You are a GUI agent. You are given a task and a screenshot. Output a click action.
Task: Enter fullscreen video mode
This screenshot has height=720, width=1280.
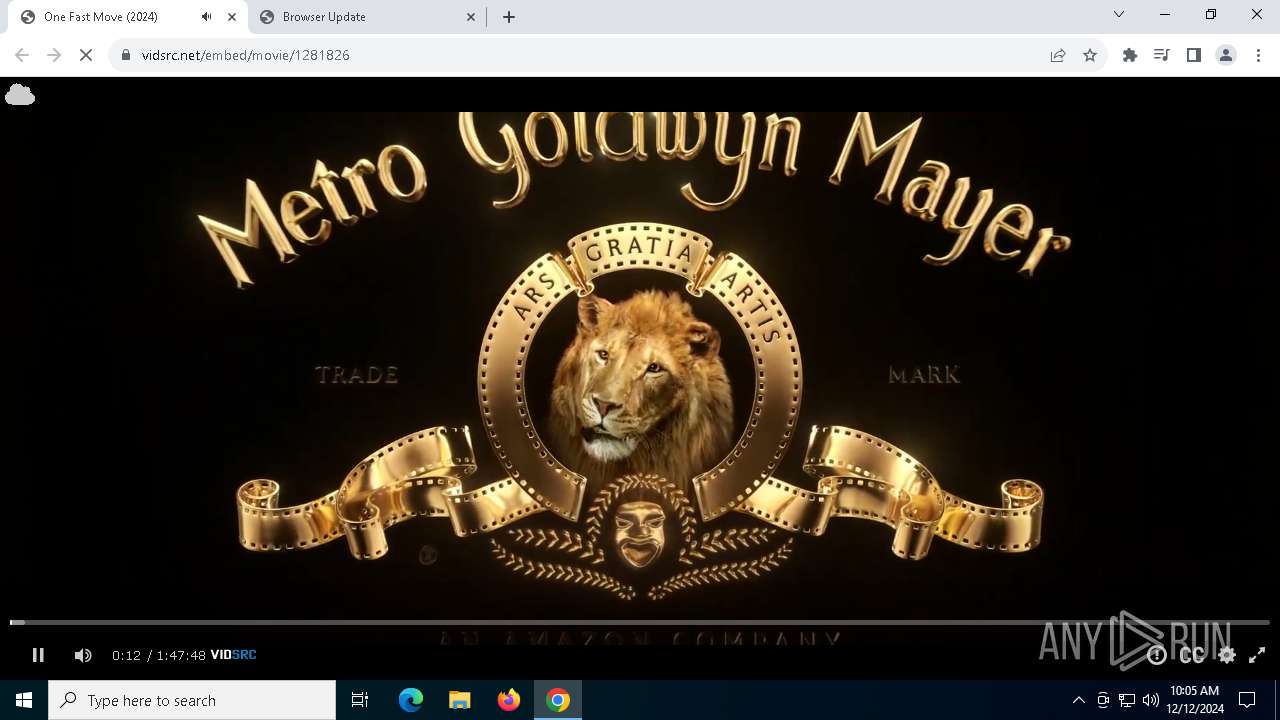pos(1257,655)
